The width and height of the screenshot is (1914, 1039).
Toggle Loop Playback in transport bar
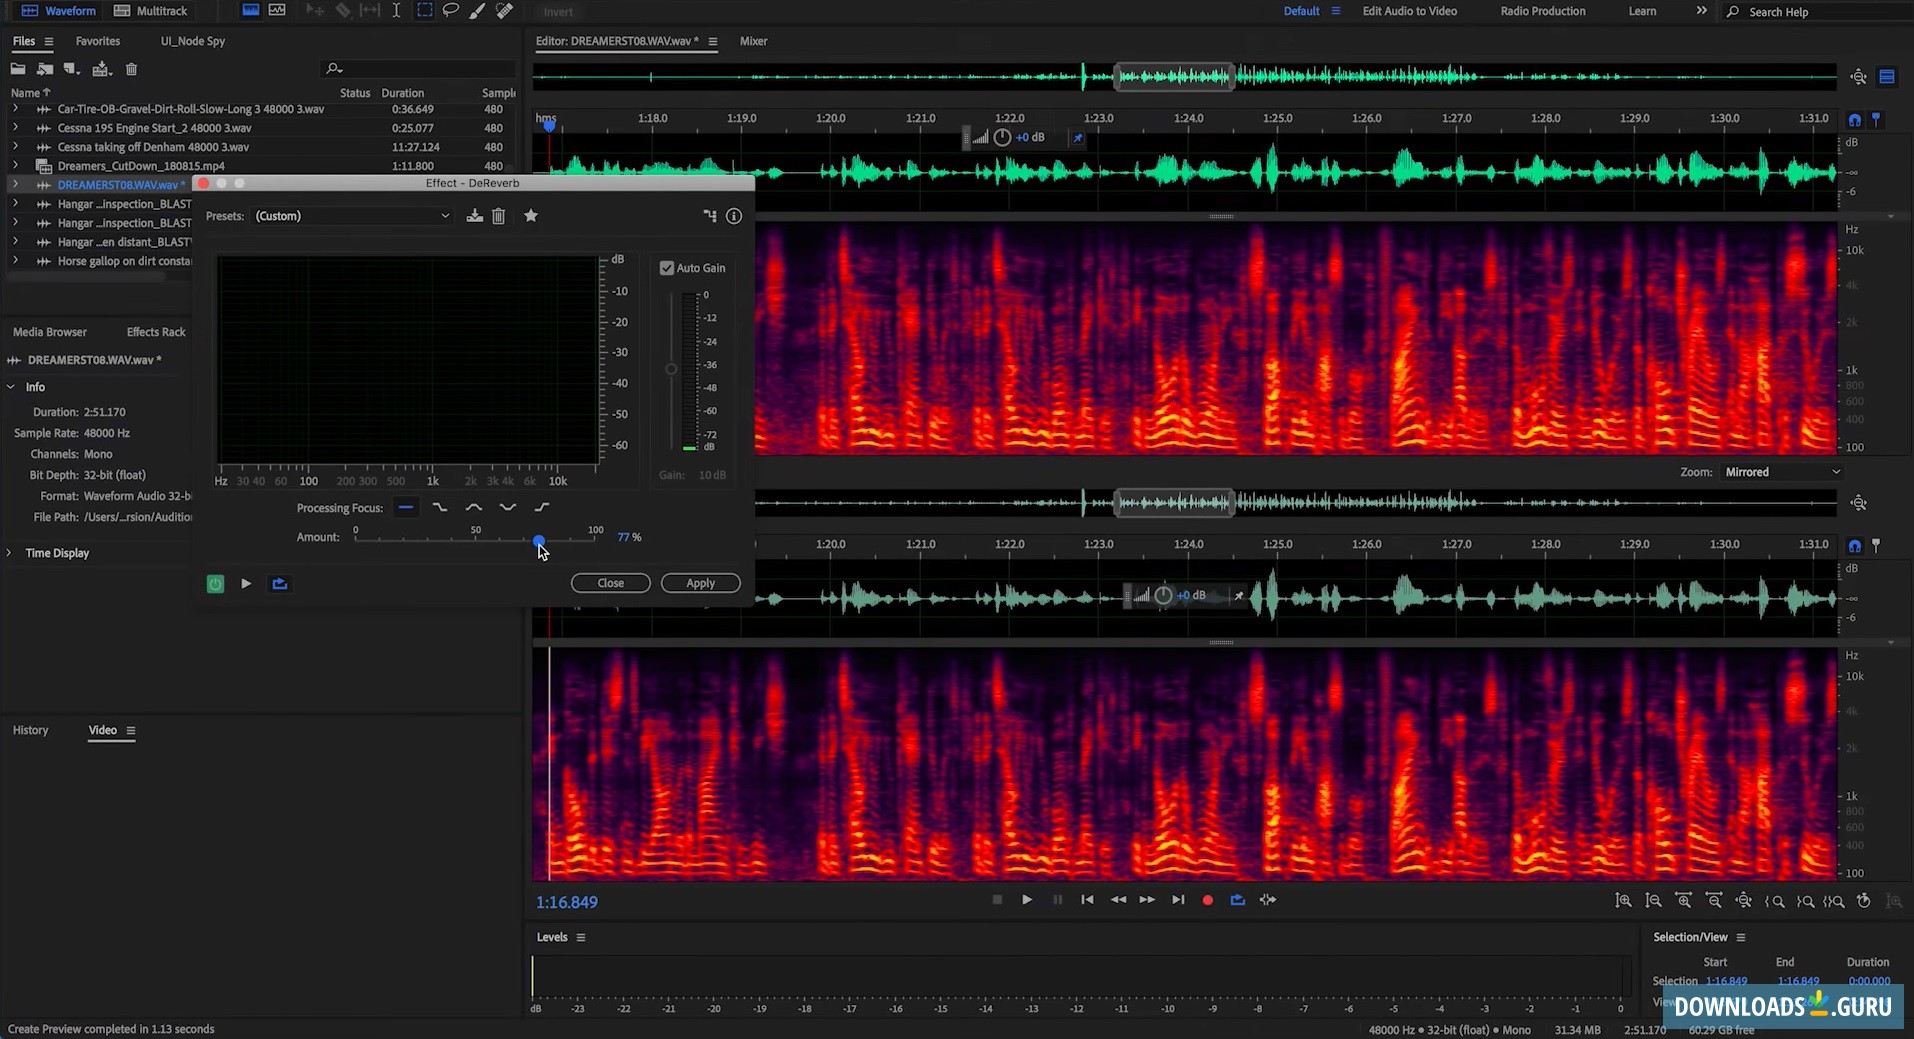coord(1238,900)
